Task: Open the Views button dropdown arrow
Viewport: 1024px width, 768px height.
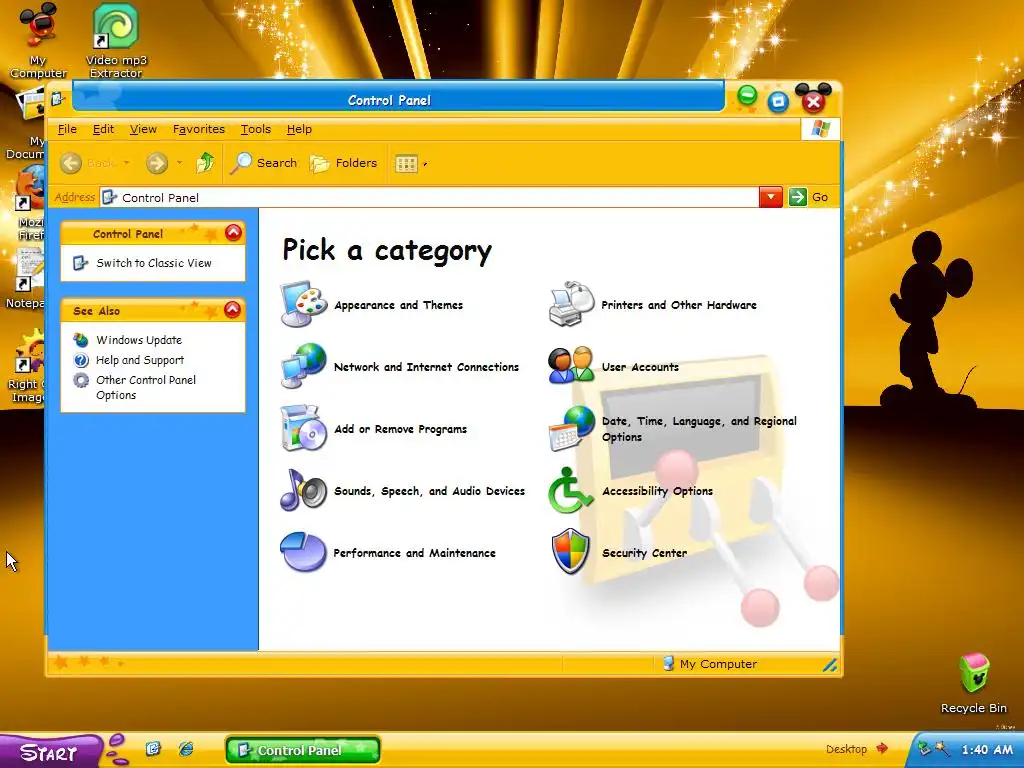Action: pyautogui.click(x=425, y=164)
